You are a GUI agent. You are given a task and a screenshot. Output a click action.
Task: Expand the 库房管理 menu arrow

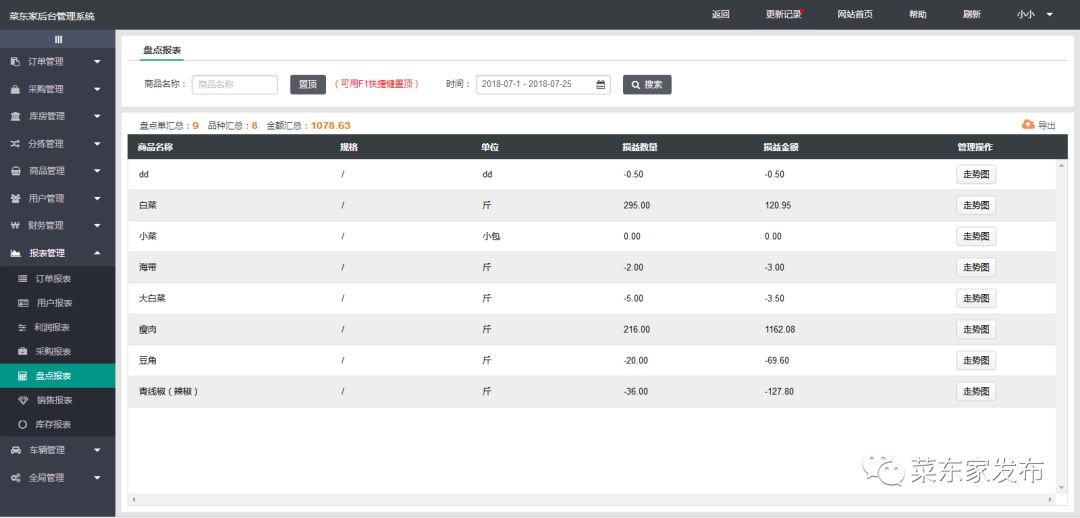point(97,116)
